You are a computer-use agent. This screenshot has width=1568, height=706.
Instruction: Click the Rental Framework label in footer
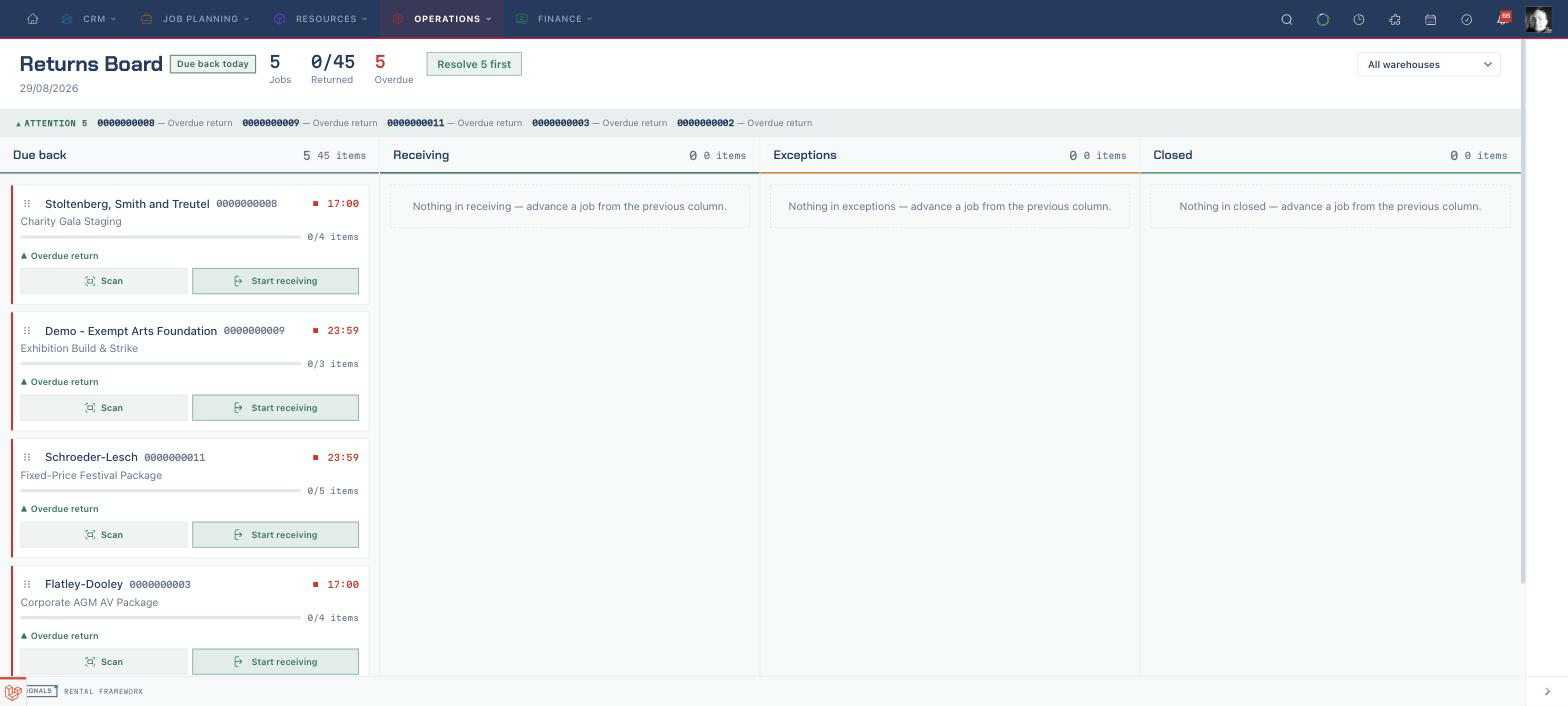(x=104, y=692)
